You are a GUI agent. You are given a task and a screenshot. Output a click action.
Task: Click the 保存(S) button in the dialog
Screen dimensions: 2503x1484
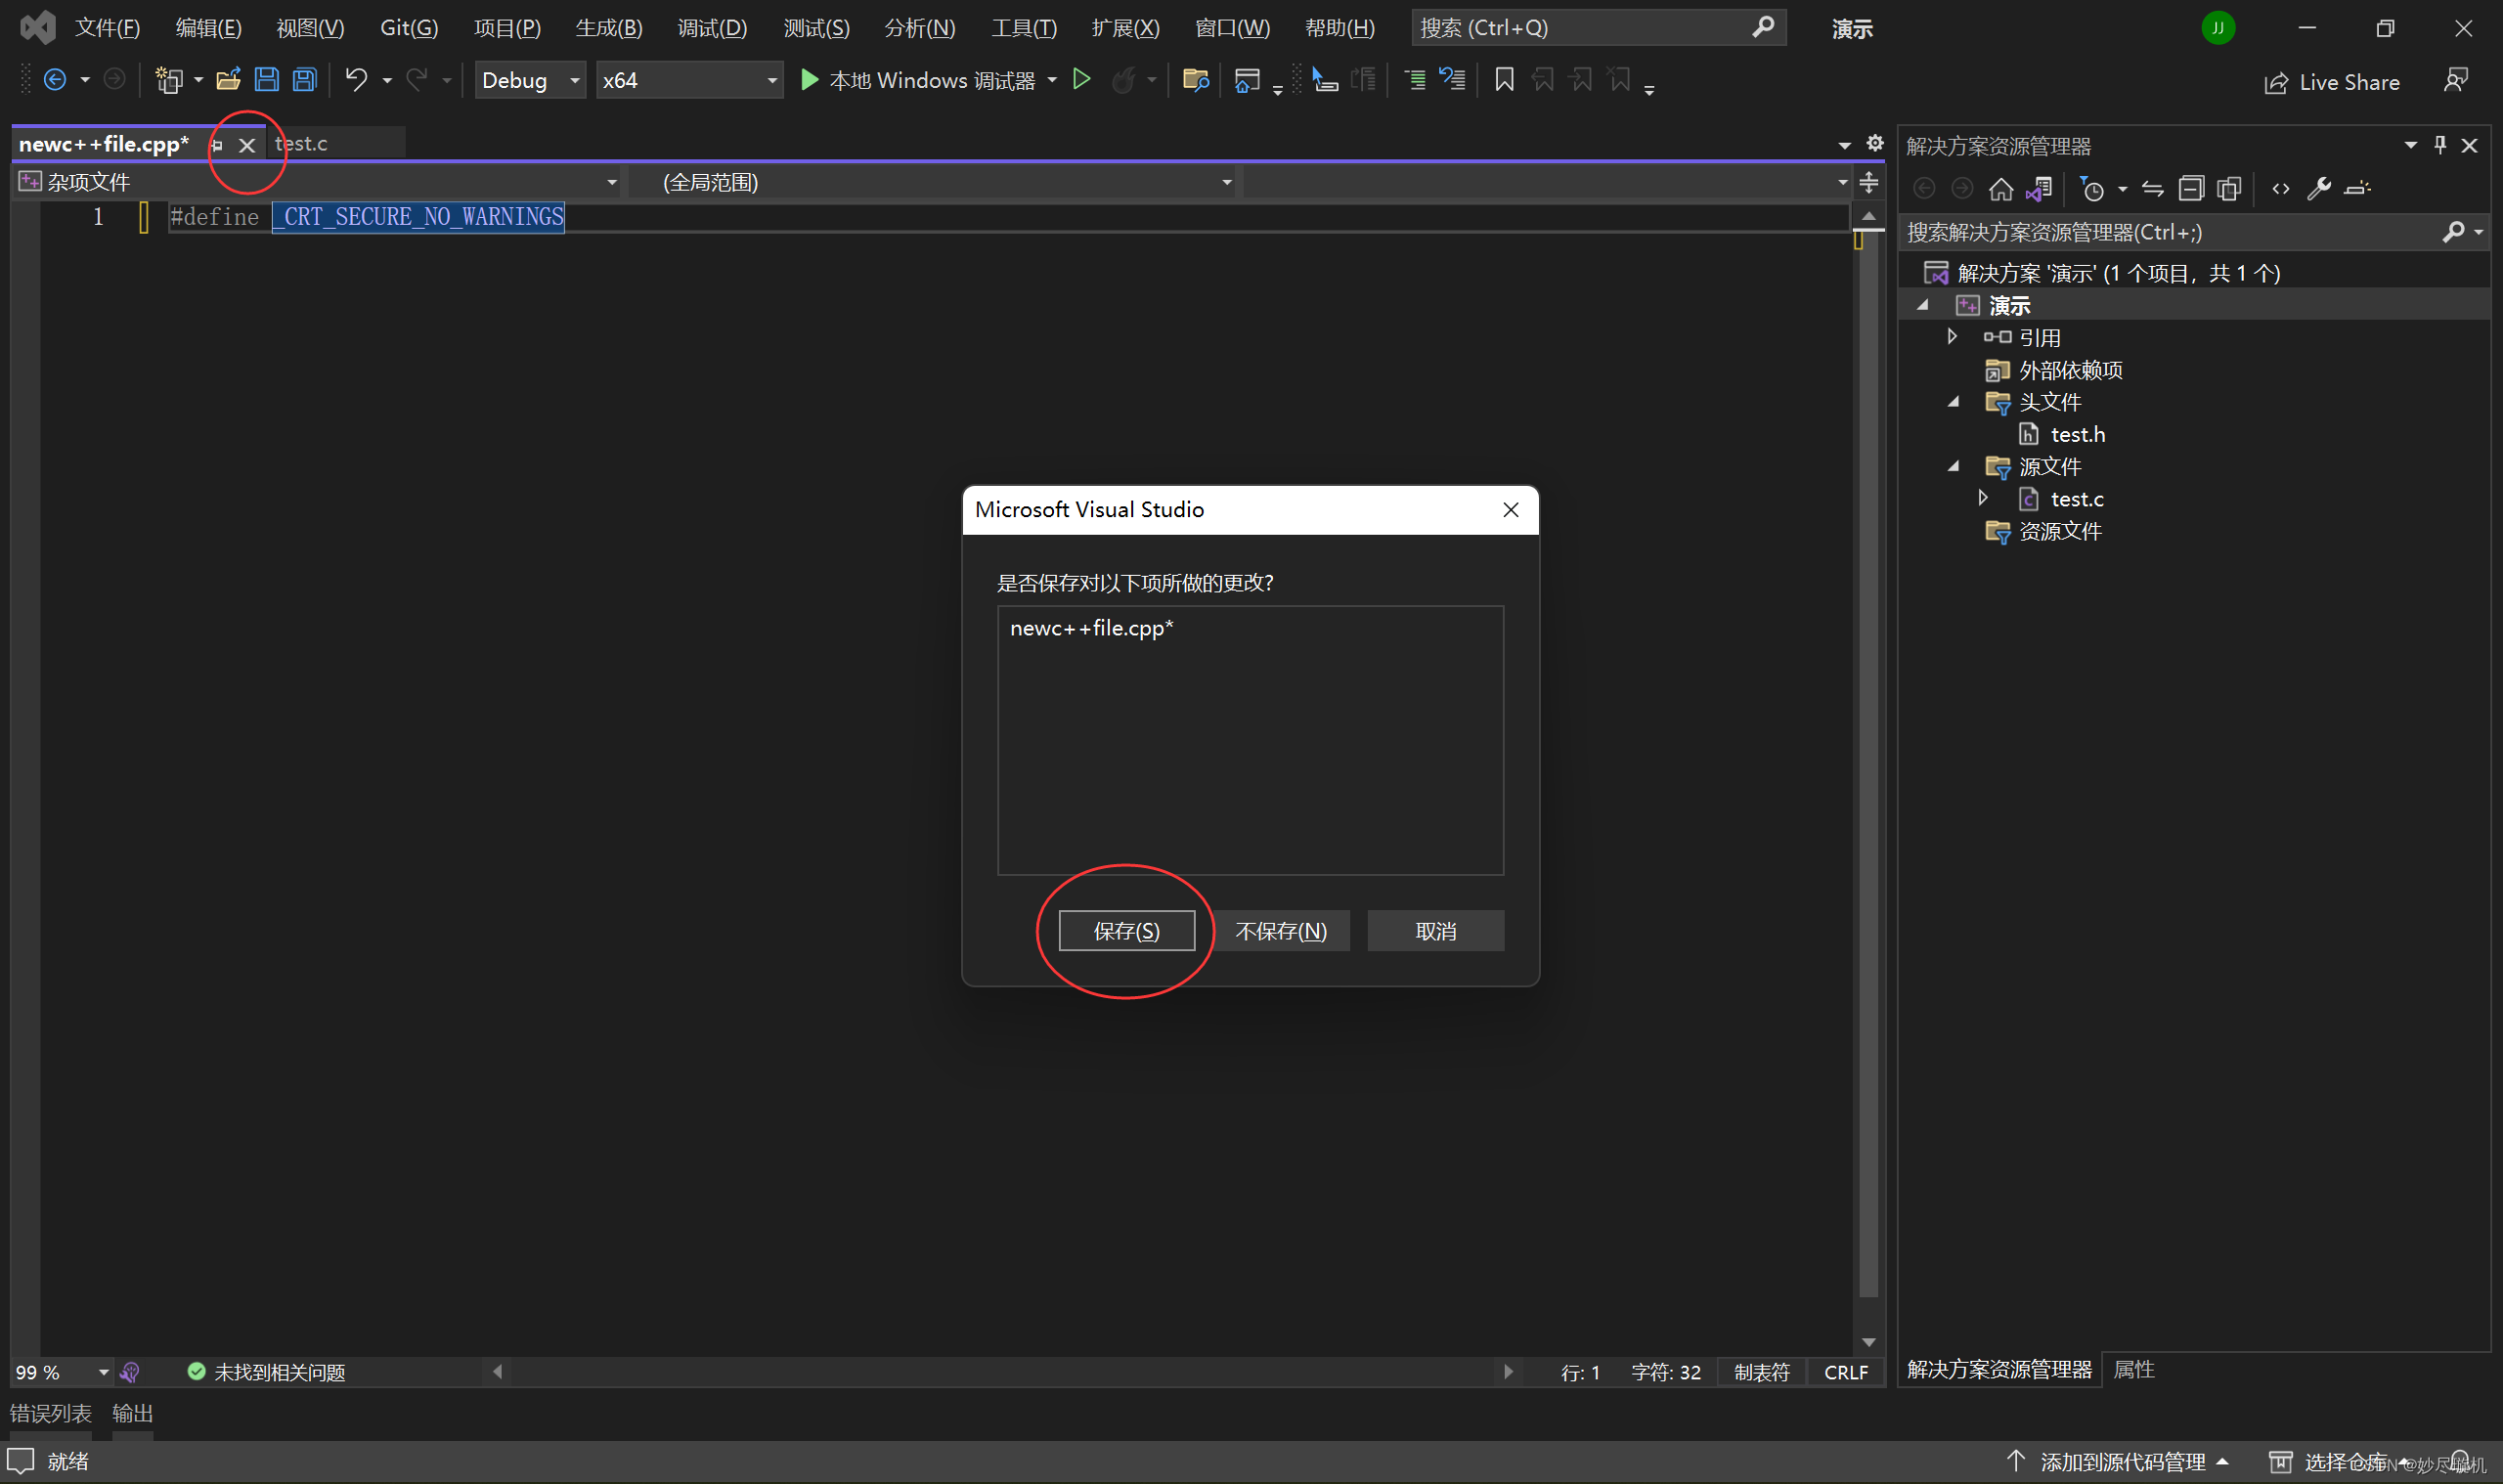[x=1126, y=930]
